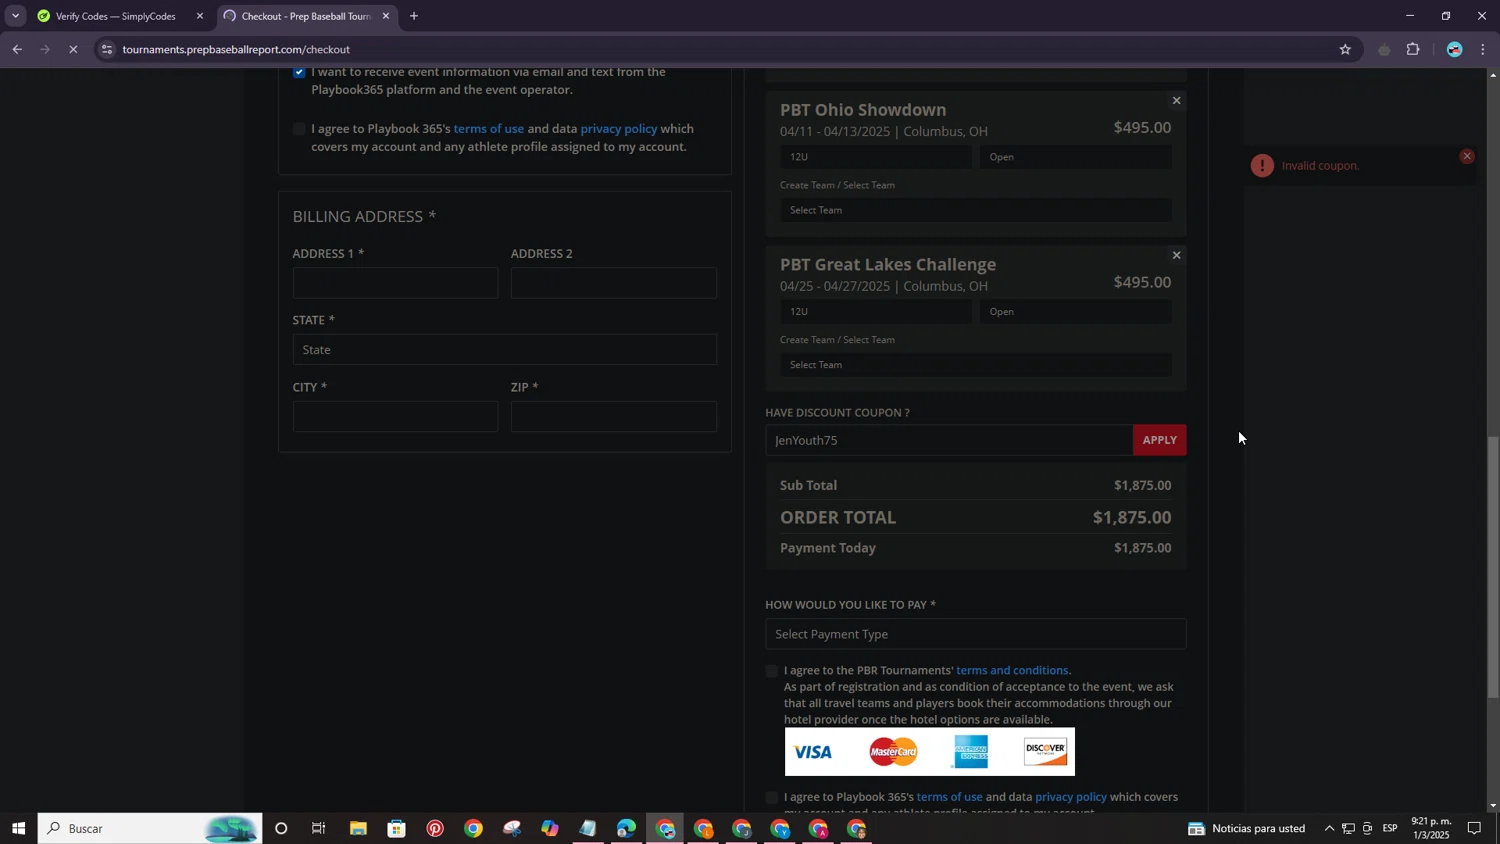View site information icon in the address bar
The image size is (1500, 844).
click(107, 49)
